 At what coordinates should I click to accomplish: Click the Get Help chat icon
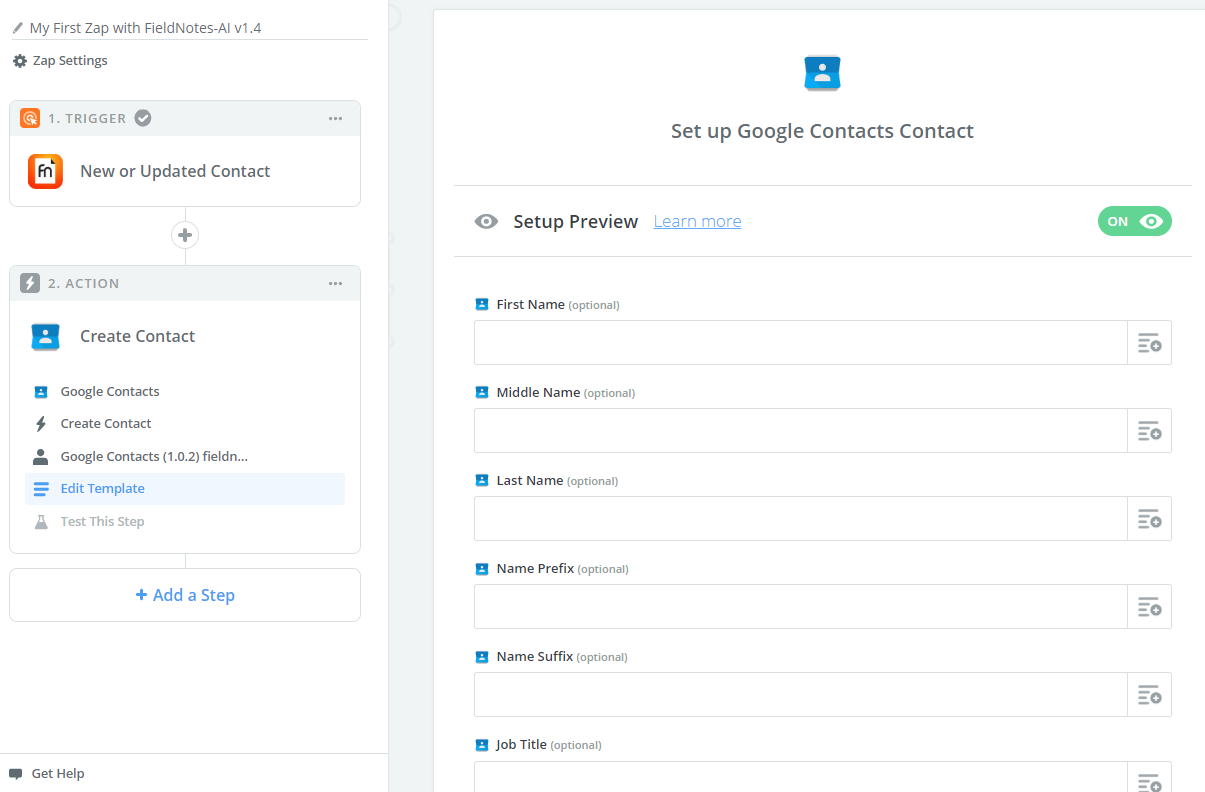[16, 774]
